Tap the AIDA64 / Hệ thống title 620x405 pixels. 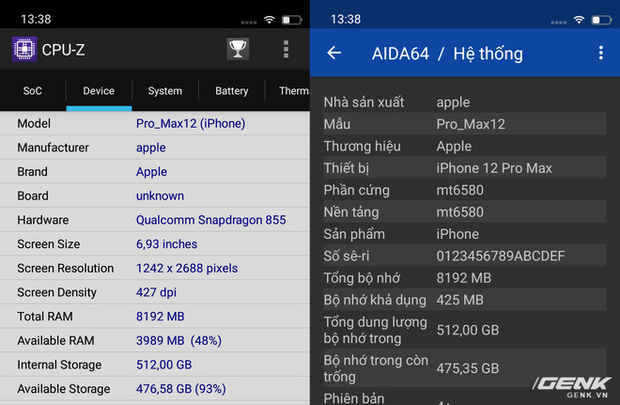(447, 53)
